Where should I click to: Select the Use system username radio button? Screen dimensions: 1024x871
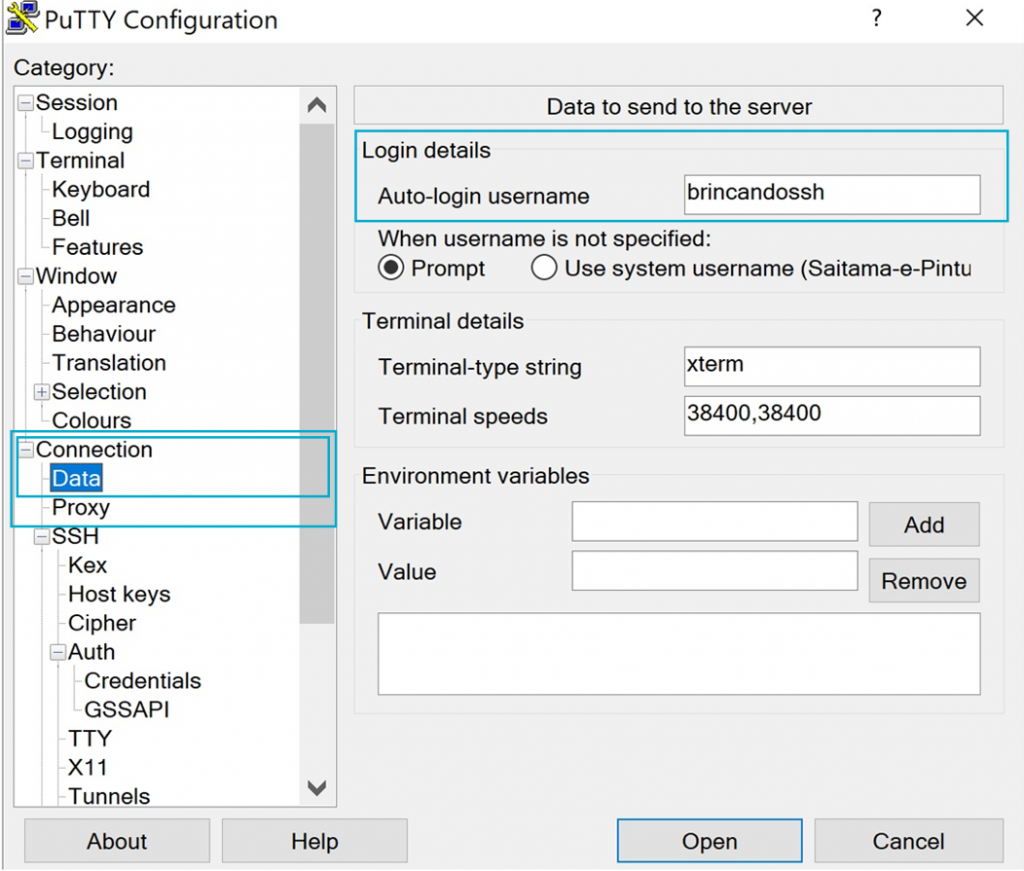pos(544,268)
